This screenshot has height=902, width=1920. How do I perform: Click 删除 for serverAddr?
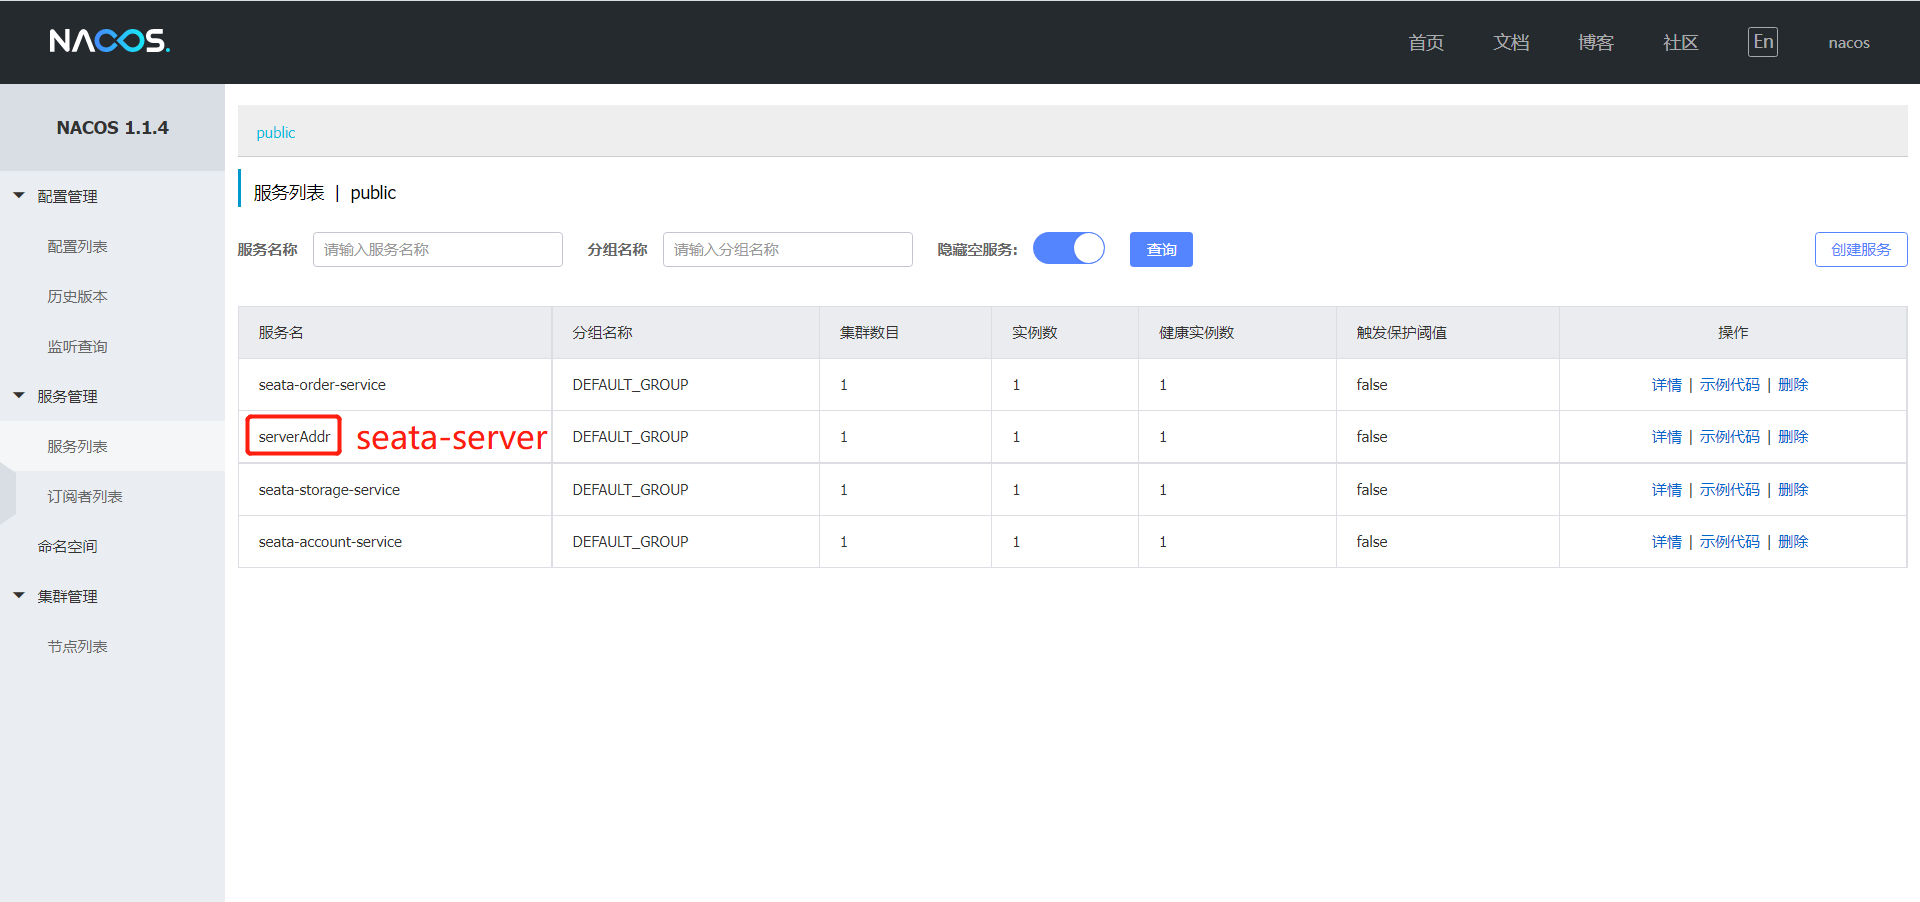(1793, 437)
